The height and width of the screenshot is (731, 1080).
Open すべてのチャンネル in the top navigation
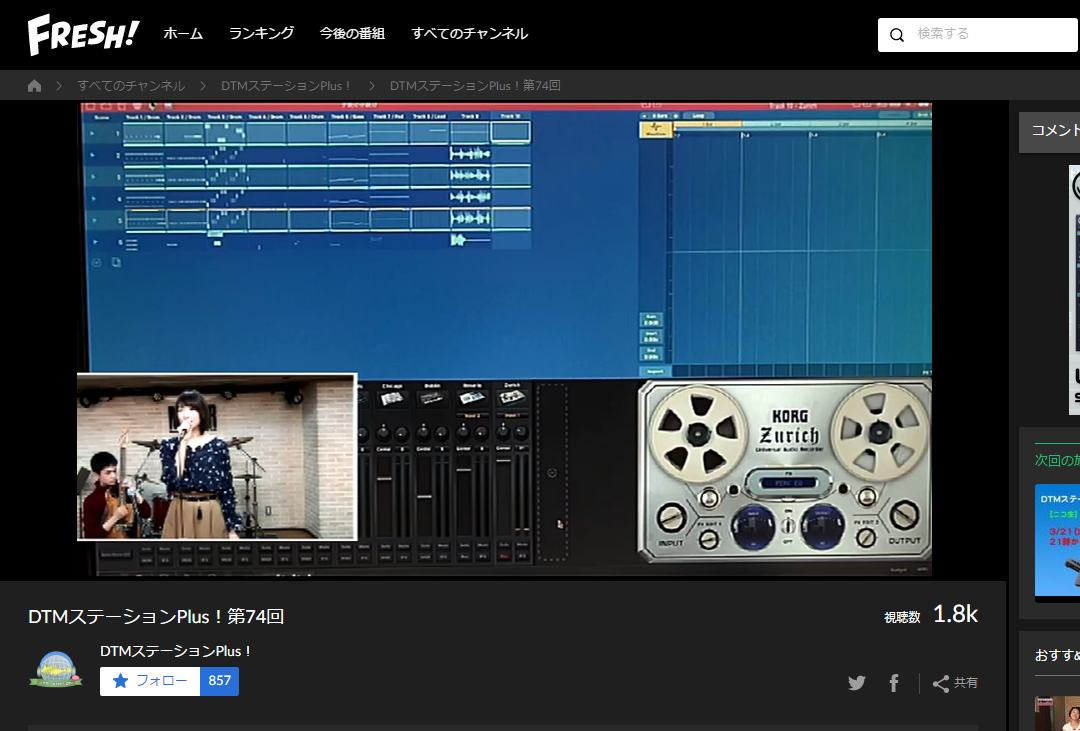click(x=470, y=34)
